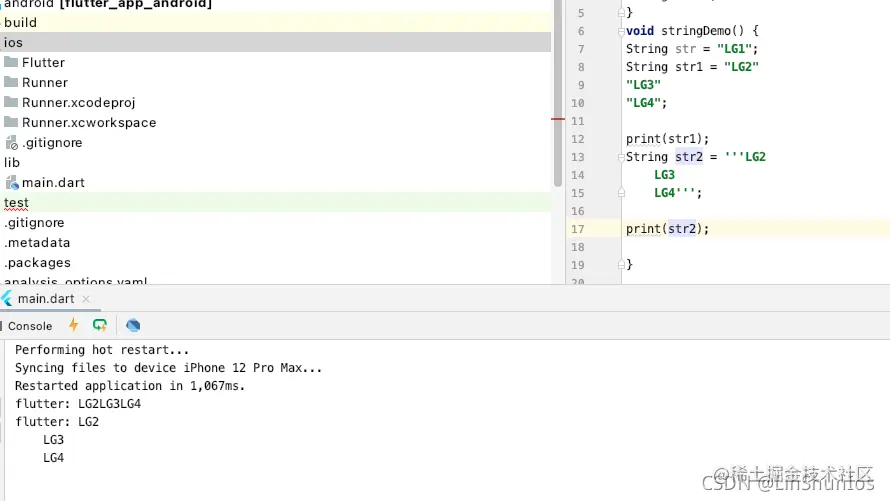The image size is (890, 501).
Task: Click the 'String str = "LG1";' line
Action: pos(692,49)
